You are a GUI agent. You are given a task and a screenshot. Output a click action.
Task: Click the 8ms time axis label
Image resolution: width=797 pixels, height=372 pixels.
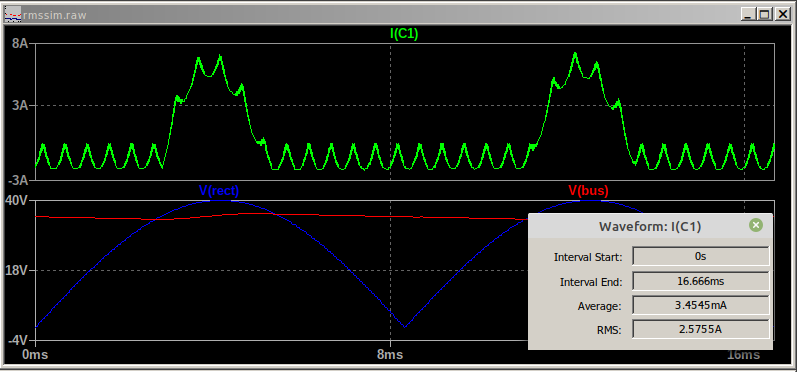click(390, 354)
